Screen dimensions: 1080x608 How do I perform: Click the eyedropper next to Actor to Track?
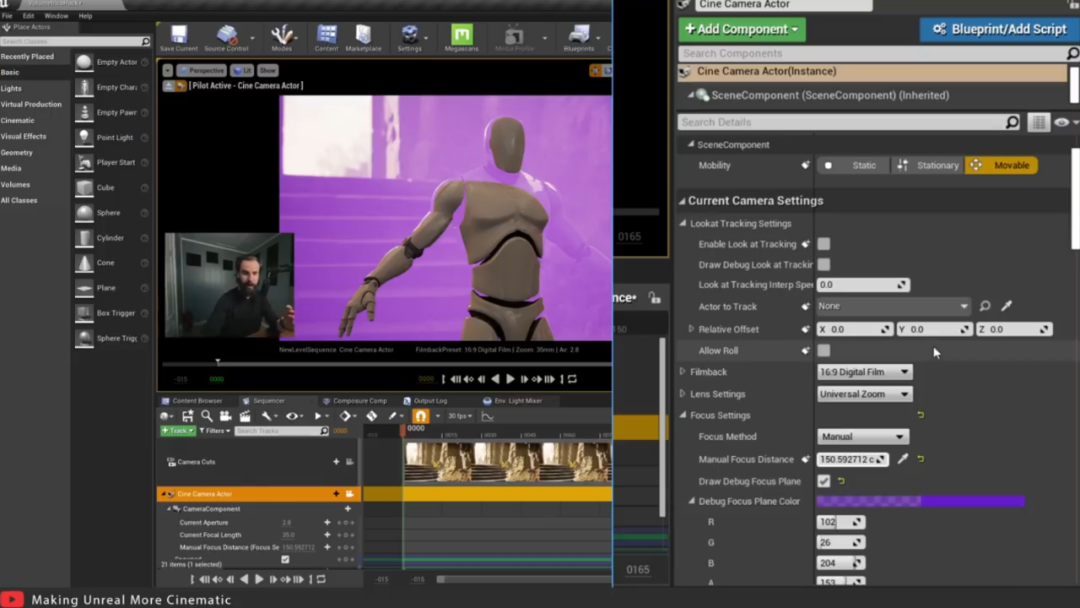[x=1007, y=306]
